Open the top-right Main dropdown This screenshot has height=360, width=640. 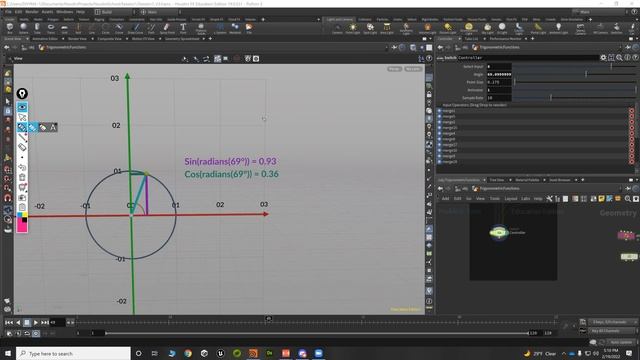pos(600,12)
